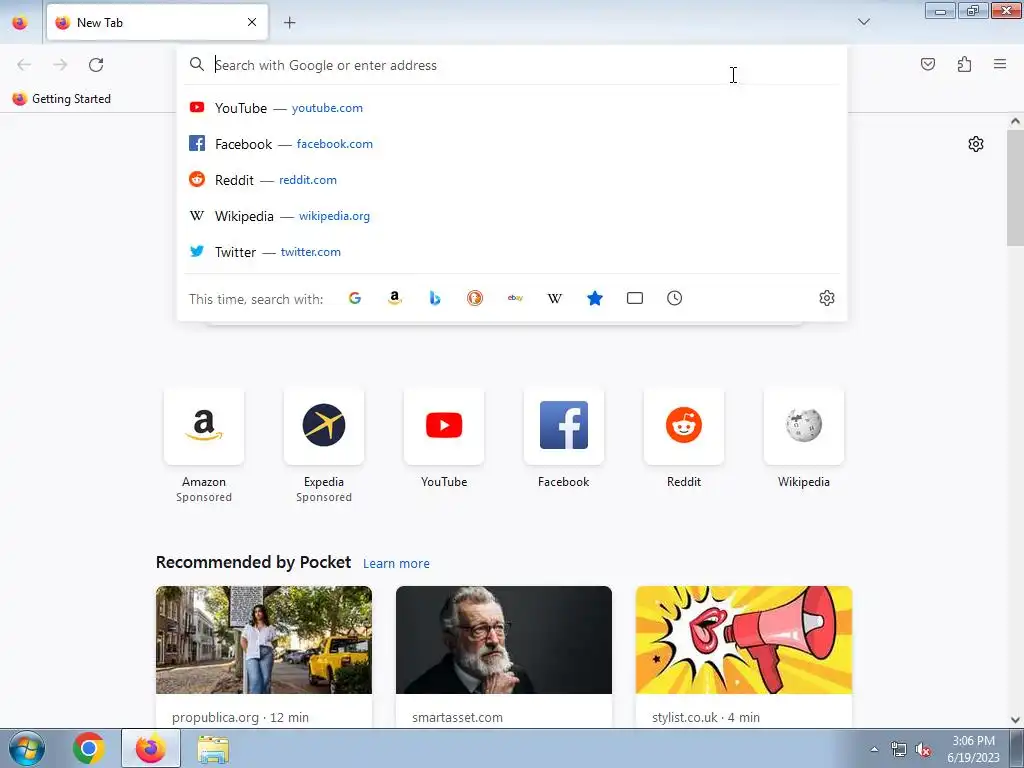Open the smartasset.com Pocket story

click(504, 656)
